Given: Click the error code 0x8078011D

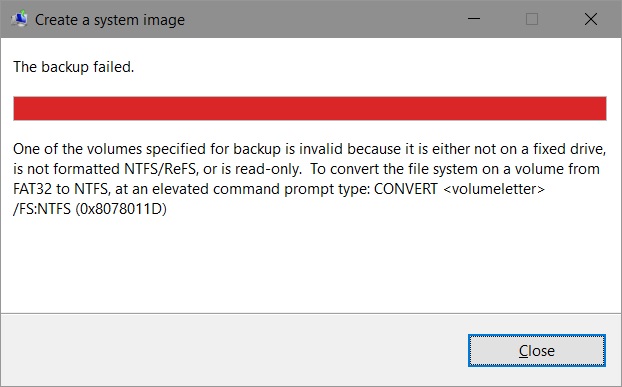Looking at the screenshot, I should pos(121,209).
